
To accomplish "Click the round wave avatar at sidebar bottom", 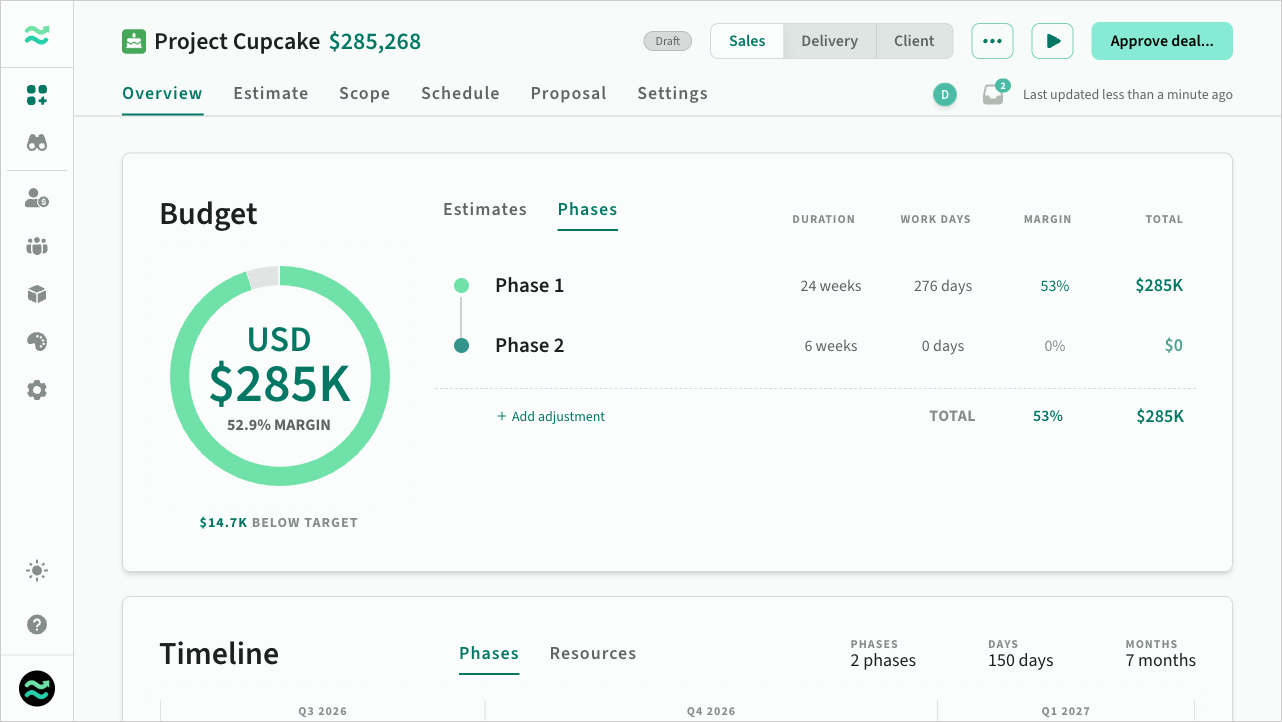I will point(37,688).
